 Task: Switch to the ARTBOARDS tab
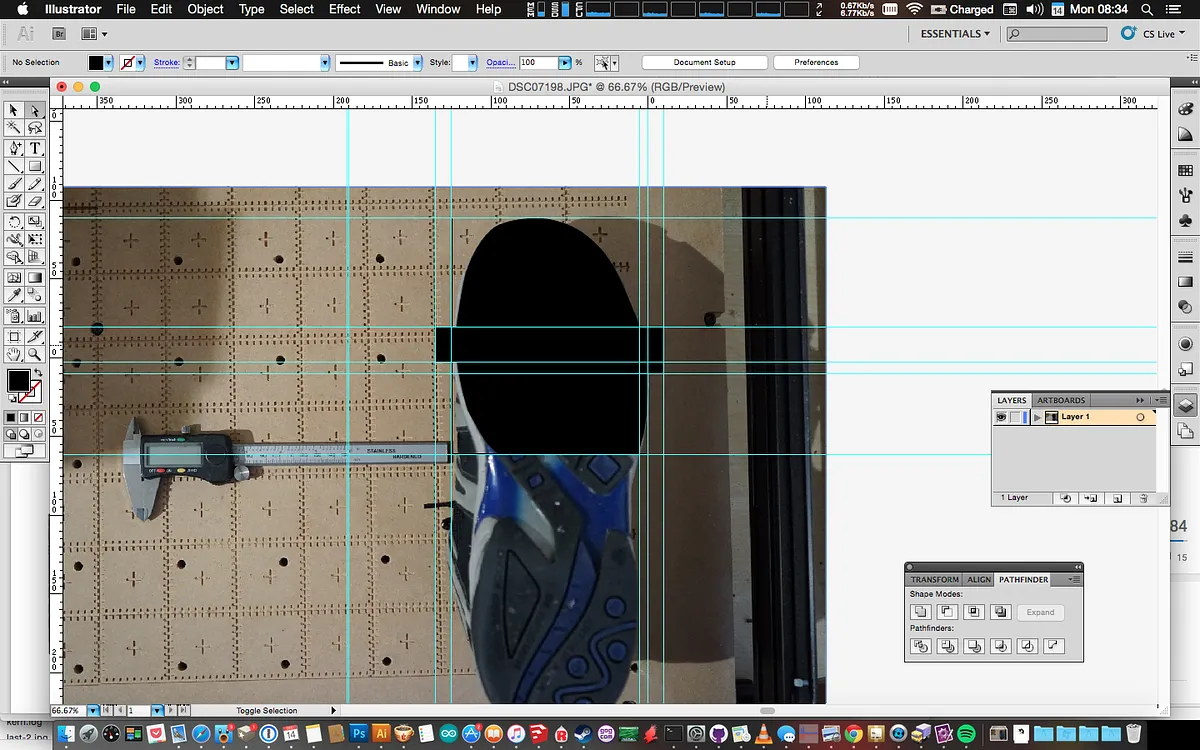pyautogui.click(x=1061, y=400)
